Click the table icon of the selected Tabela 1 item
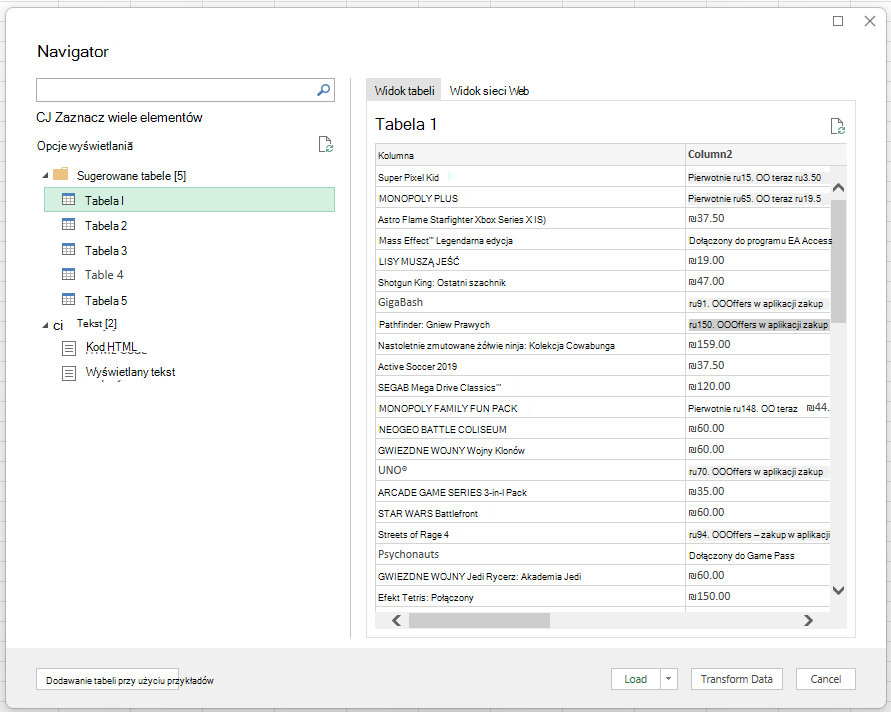This screenshot has height=712, width=891. pos(68,199)
